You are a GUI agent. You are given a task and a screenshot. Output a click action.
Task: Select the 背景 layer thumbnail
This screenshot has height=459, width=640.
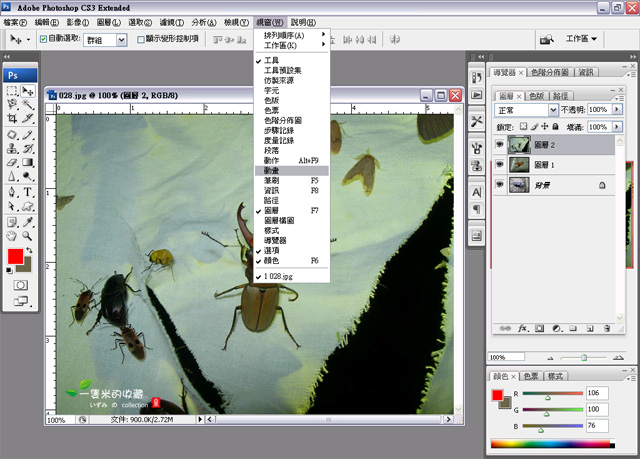point(518,184)
